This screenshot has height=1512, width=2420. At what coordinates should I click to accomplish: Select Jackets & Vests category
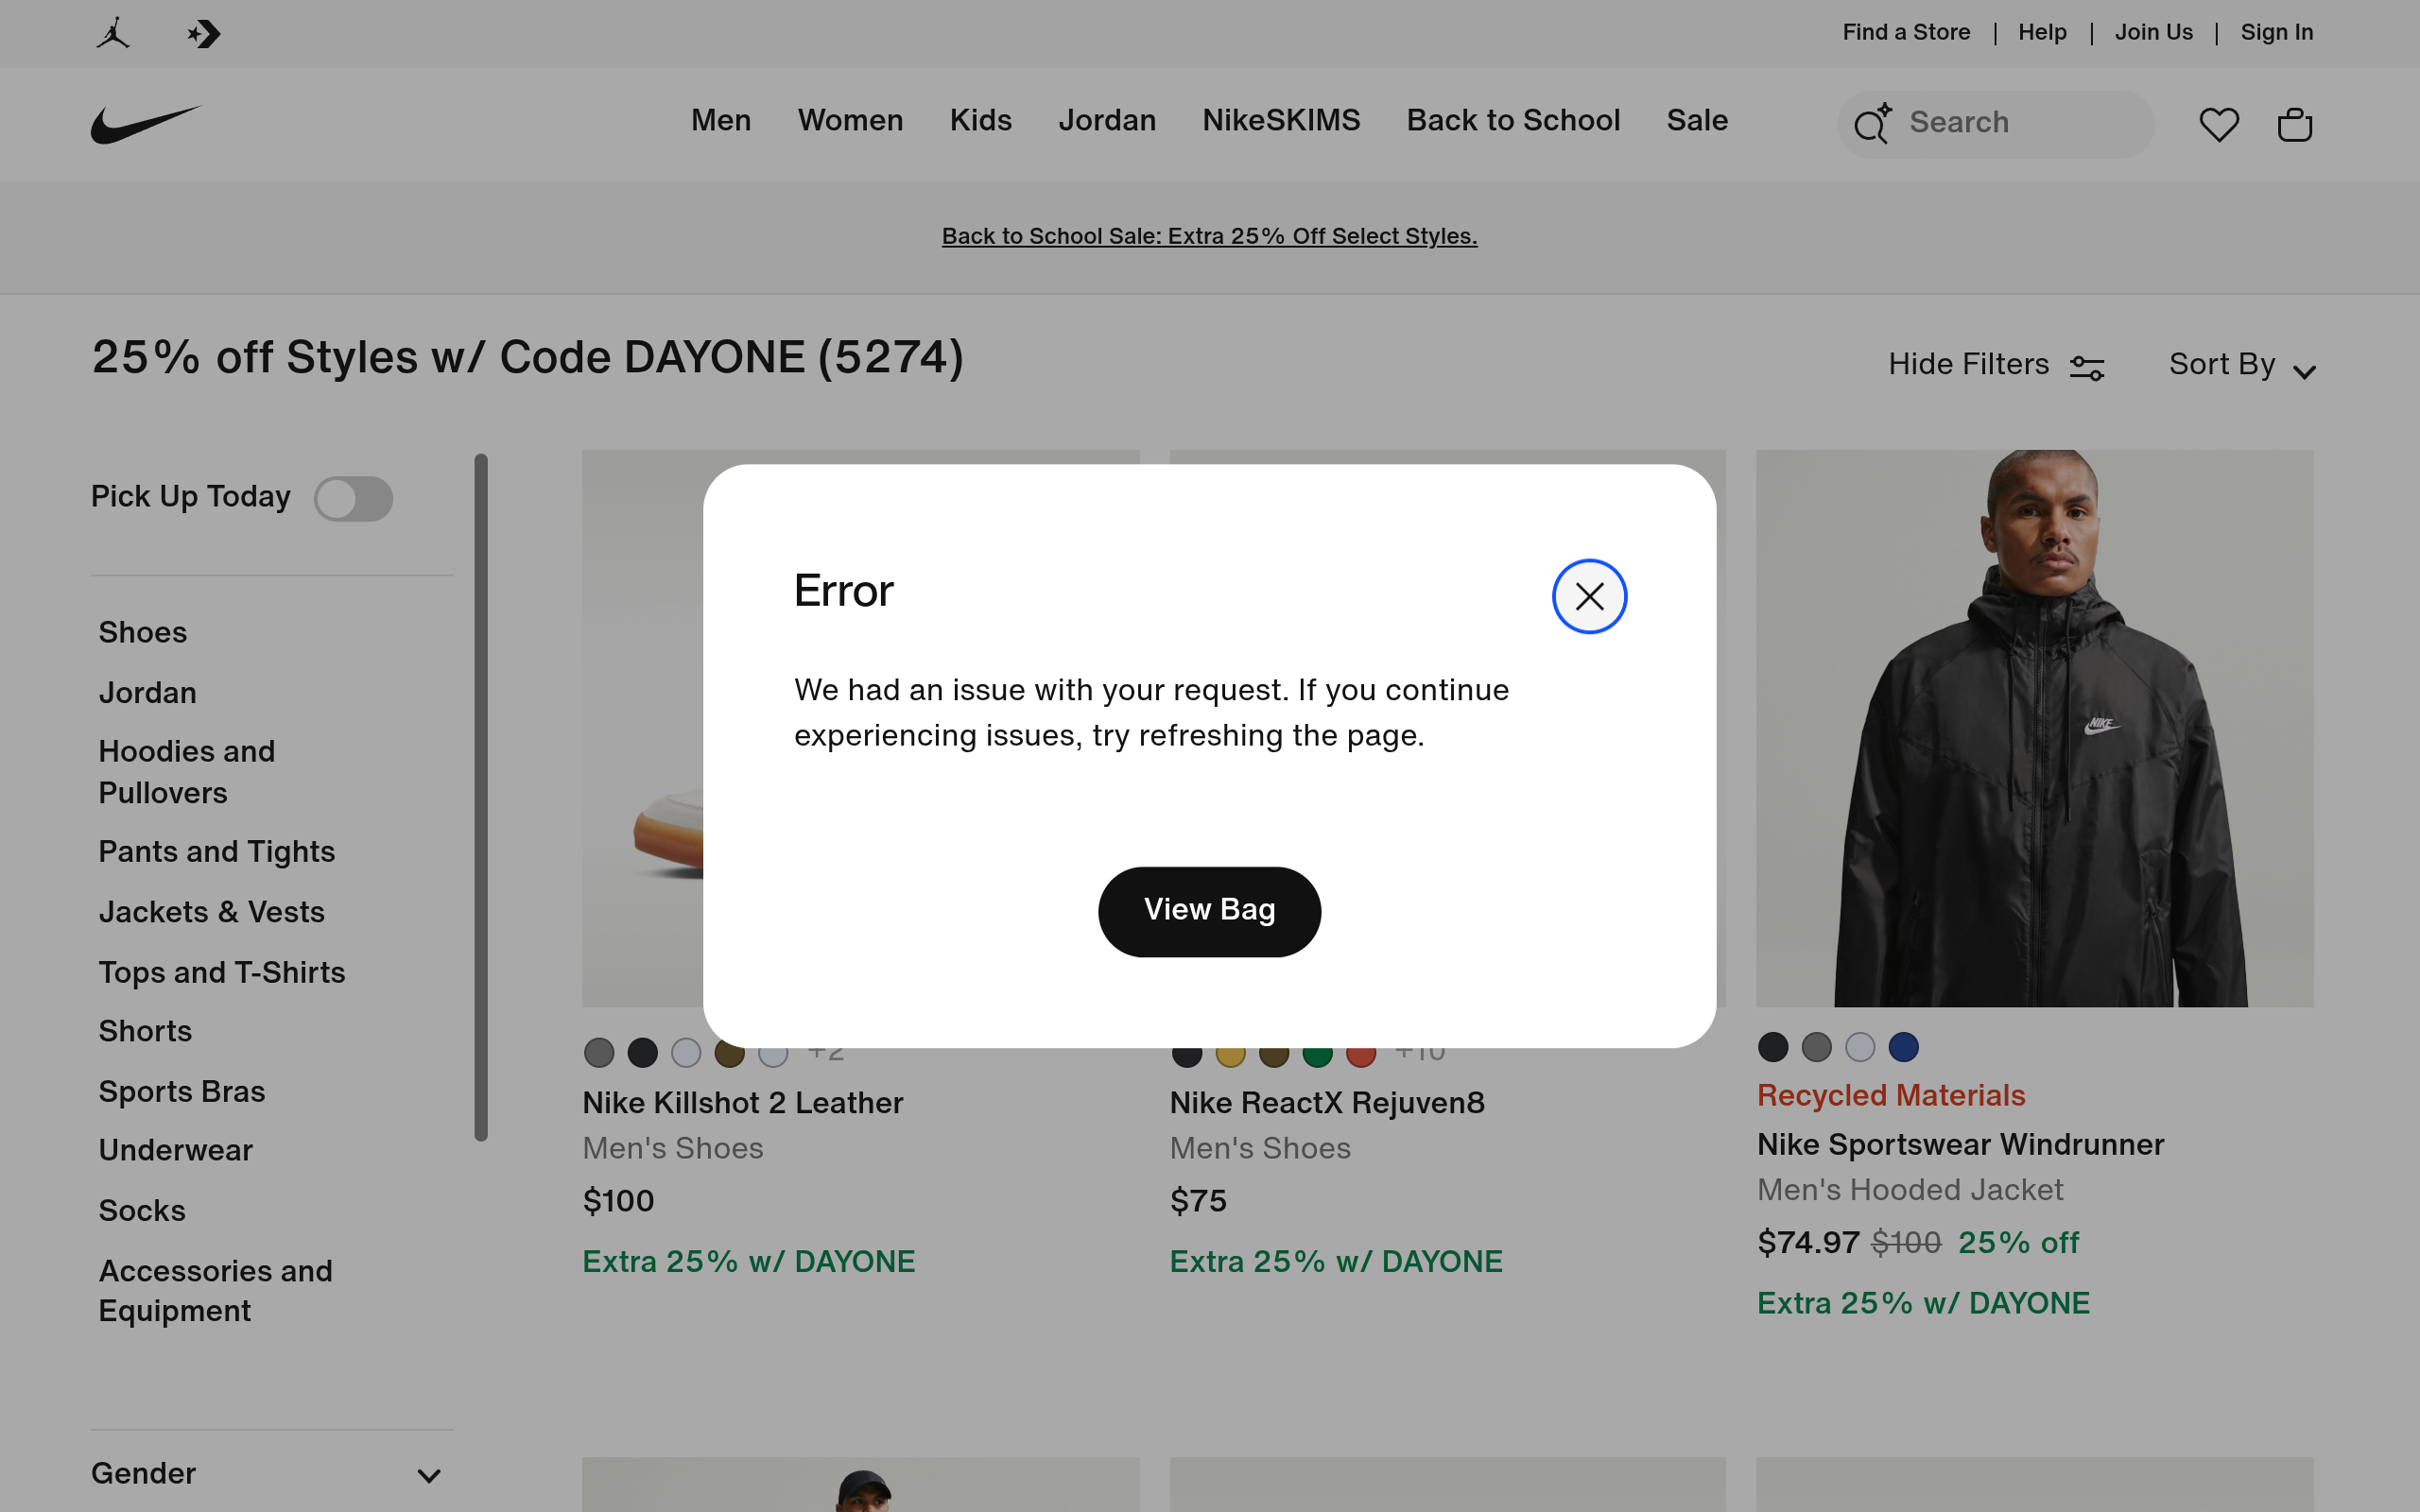coord(211,912)
